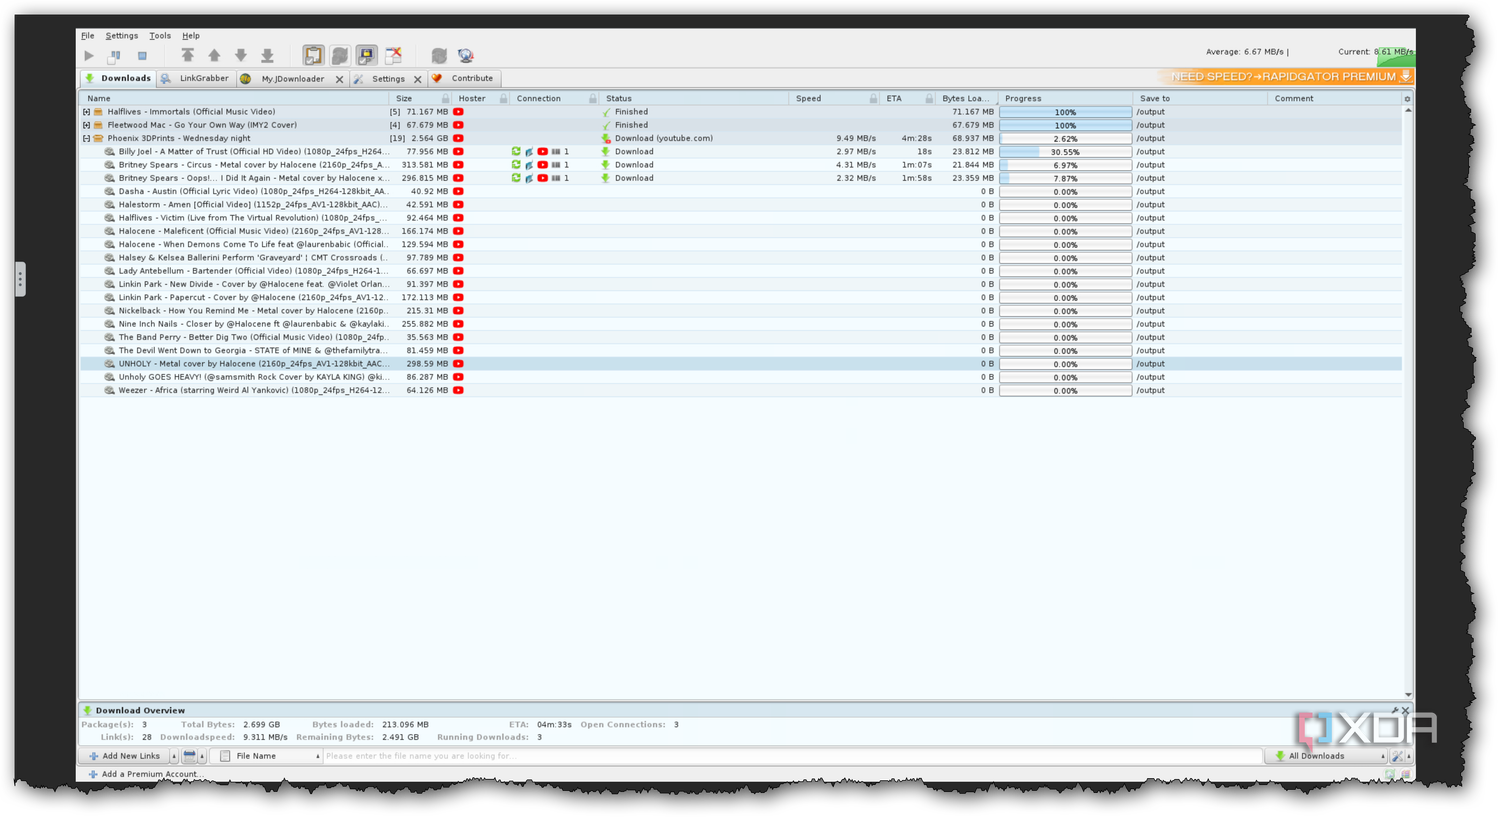Click Billy Joel row progress bar
Screen dimensions: 1500x818
point(1065,152)
